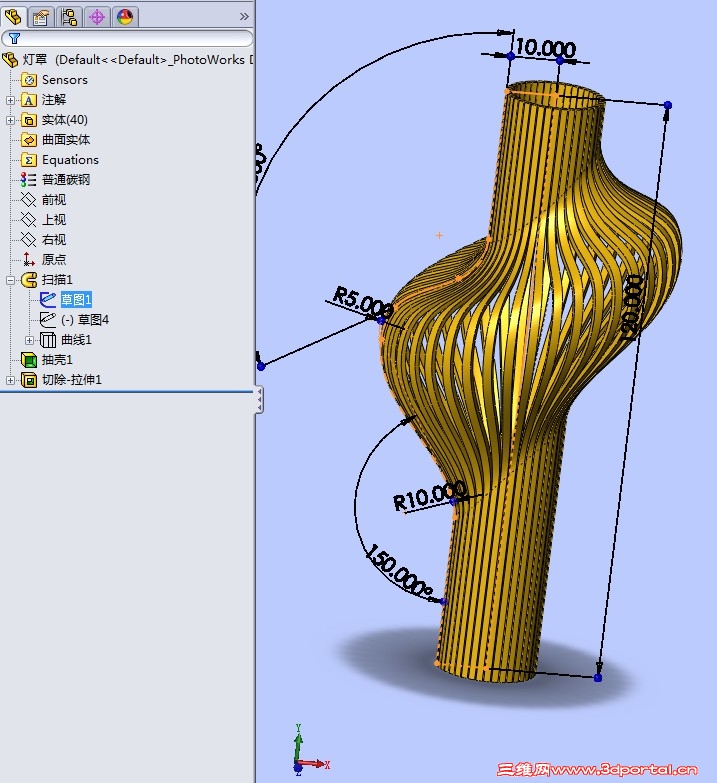
Task: Click the 草图1 sketch icon
Action: pos(47,300)
